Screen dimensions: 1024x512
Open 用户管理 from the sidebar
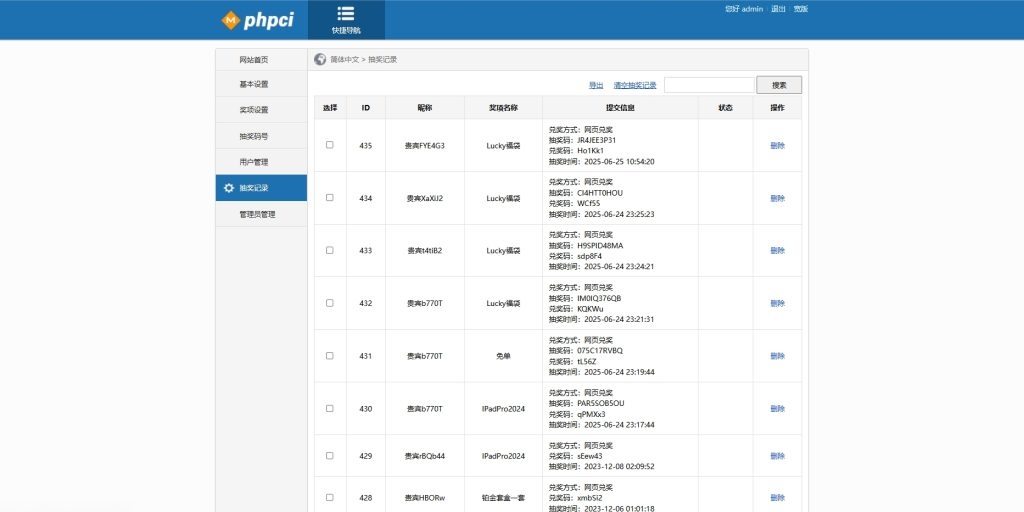(x=254, y=162)
